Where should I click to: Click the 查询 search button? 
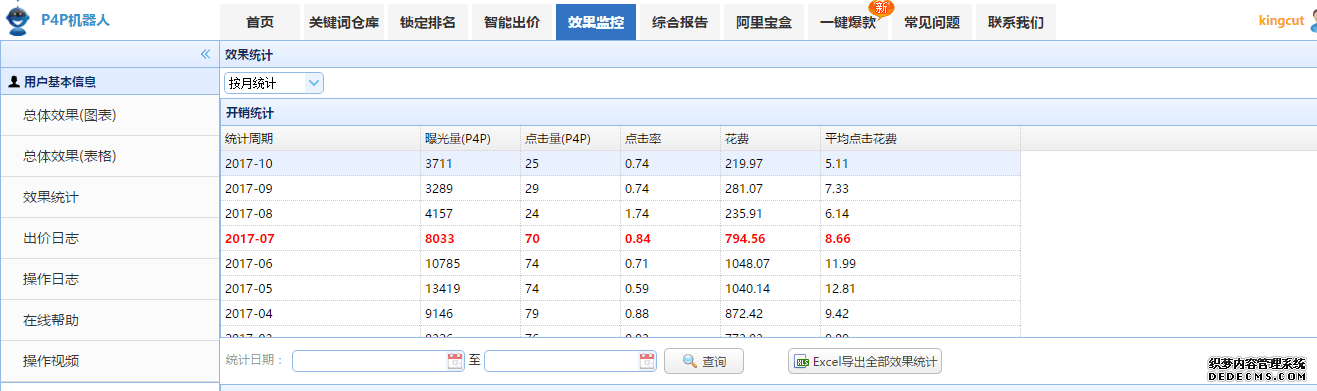pyautogui.click(x=704, y=361)
